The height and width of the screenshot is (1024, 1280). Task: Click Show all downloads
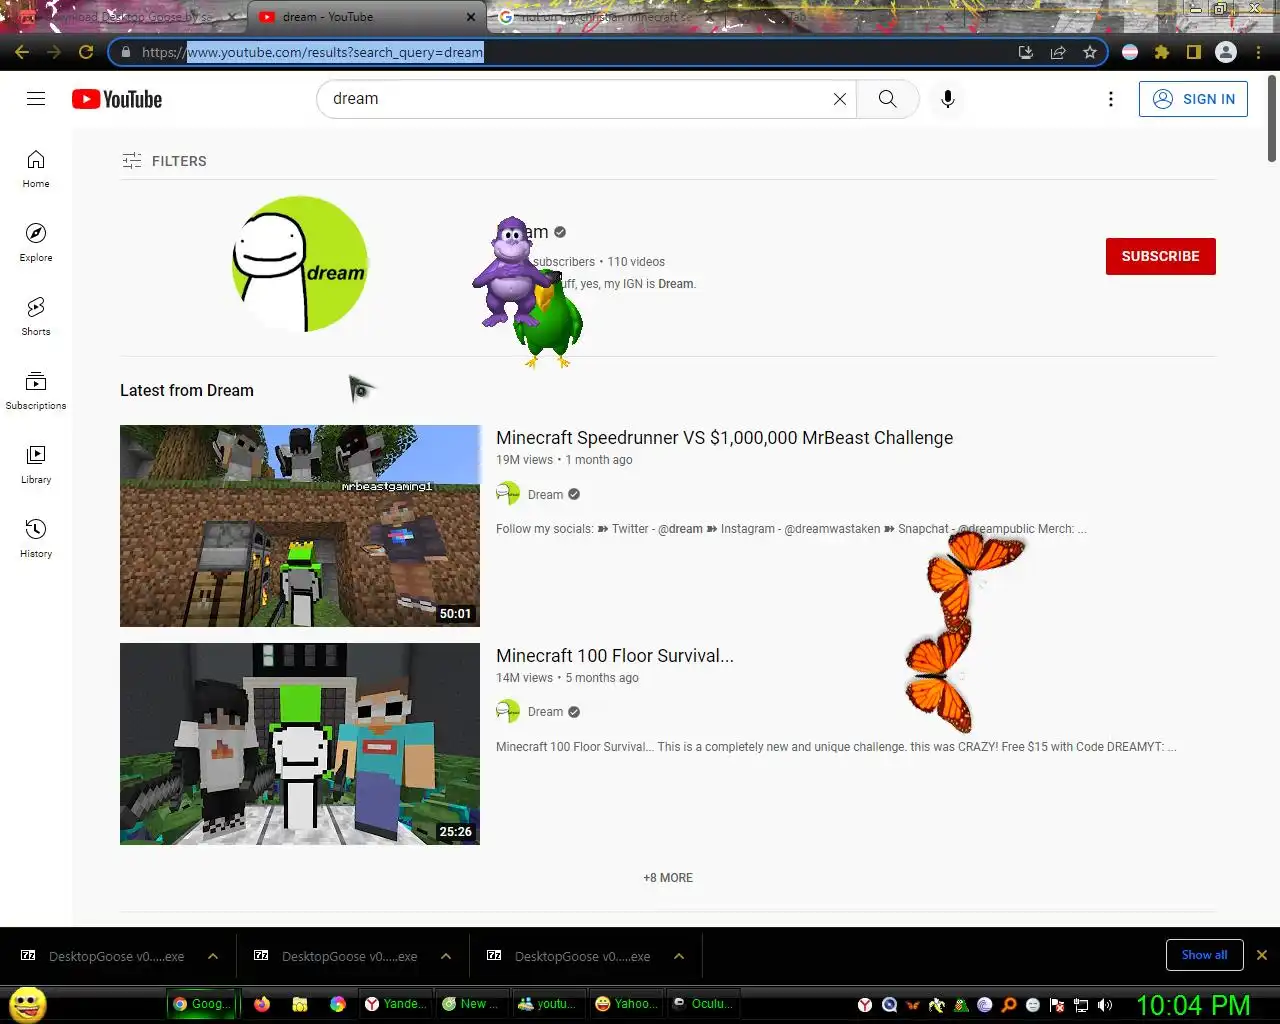[1204, 955]
